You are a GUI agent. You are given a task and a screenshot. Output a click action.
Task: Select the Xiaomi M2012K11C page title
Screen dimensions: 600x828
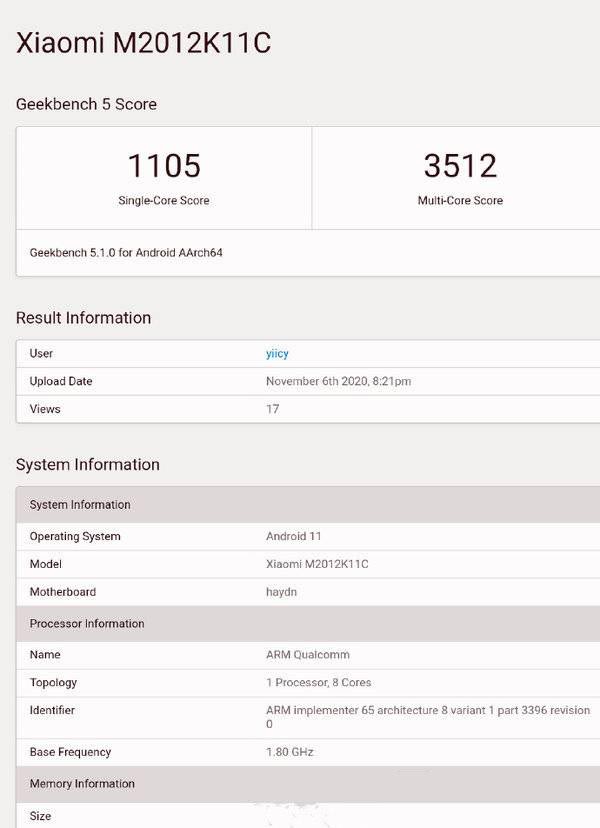click(143, 43)
